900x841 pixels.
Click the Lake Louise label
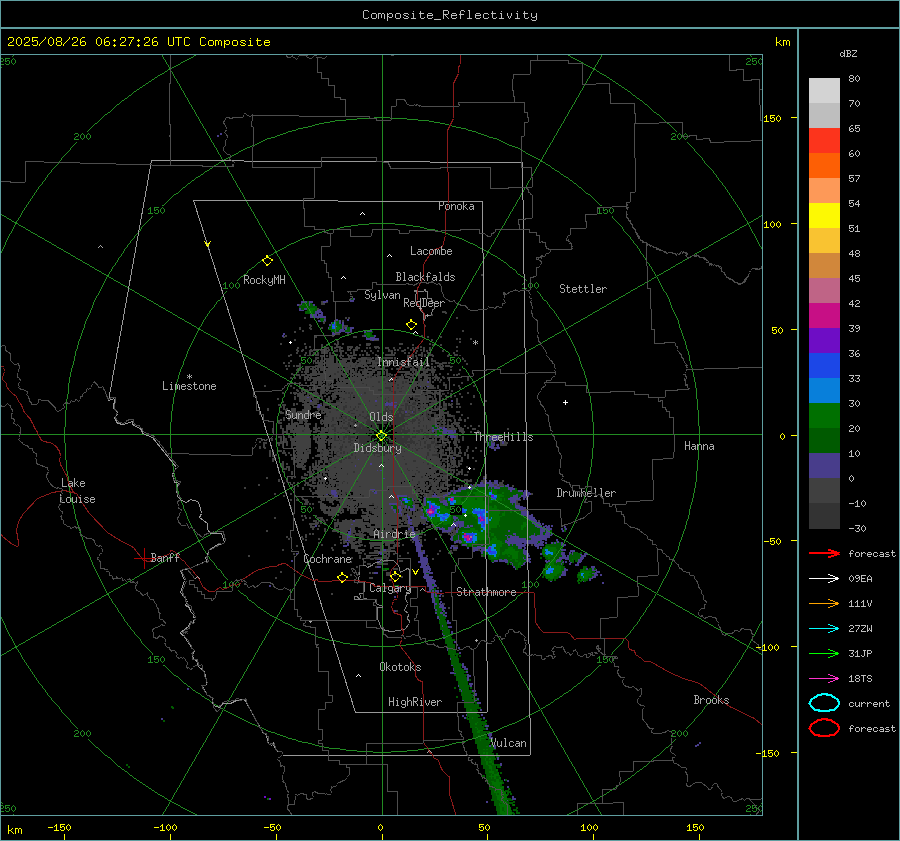point(77,491)
